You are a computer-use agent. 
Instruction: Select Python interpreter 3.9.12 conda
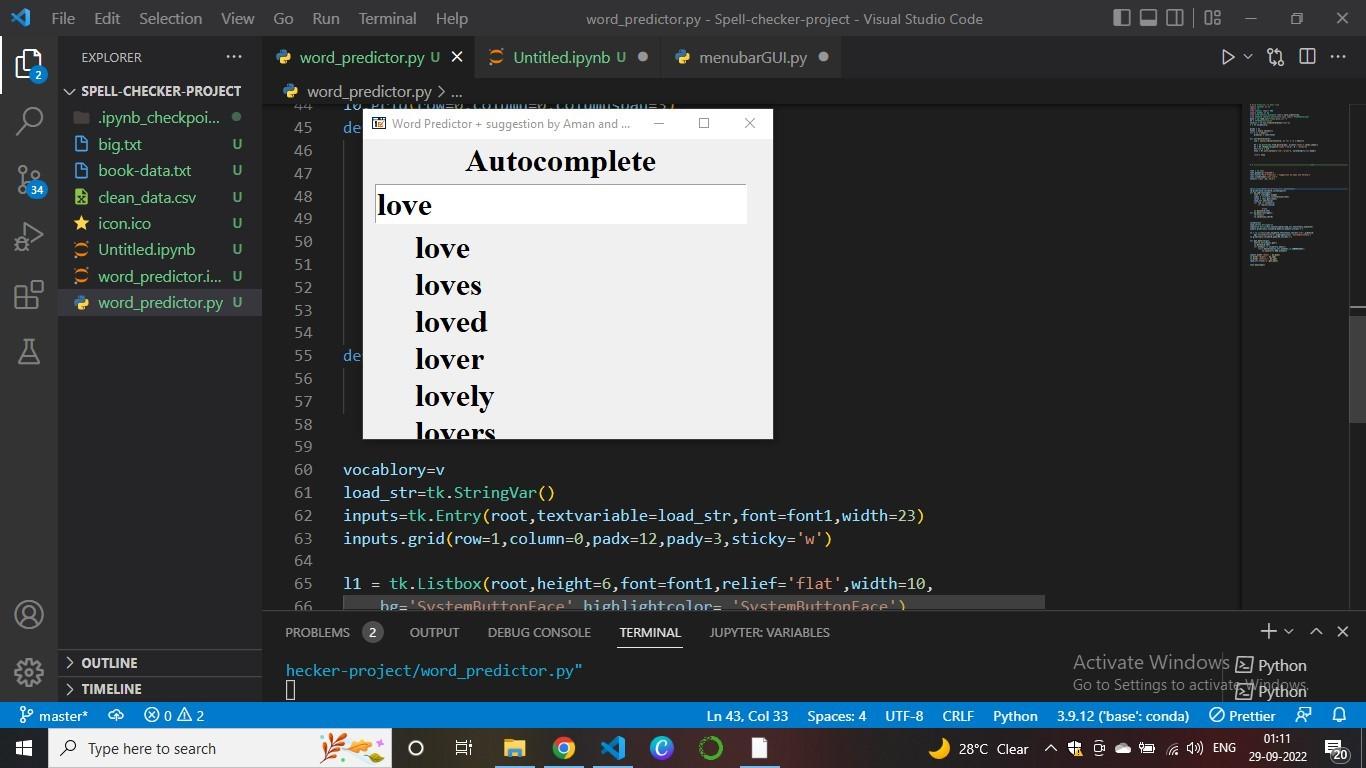point(1123,716)
